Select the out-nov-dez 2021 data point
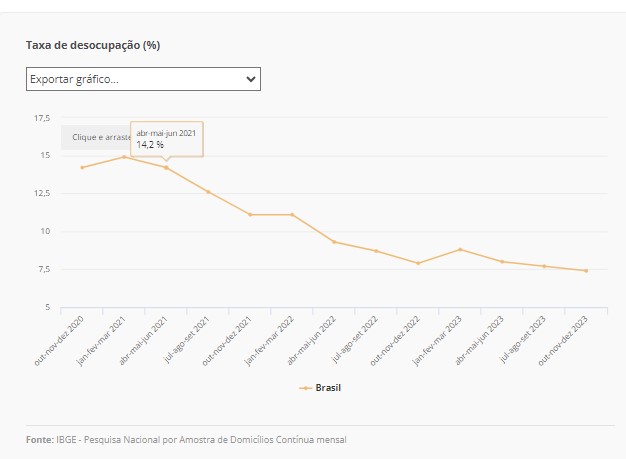The image size is (626, 459). tap(250, 214)
